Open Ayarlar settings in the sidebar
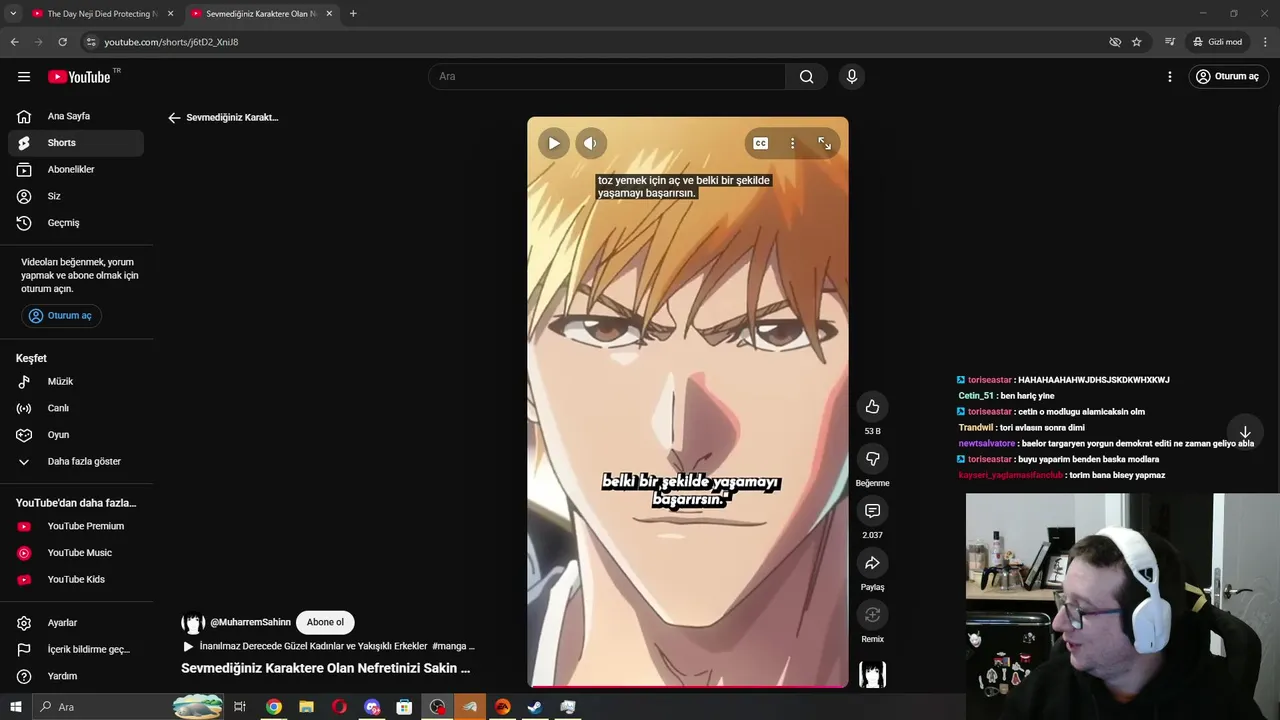This screenshot has height=720, width=1280. point(76,623)
